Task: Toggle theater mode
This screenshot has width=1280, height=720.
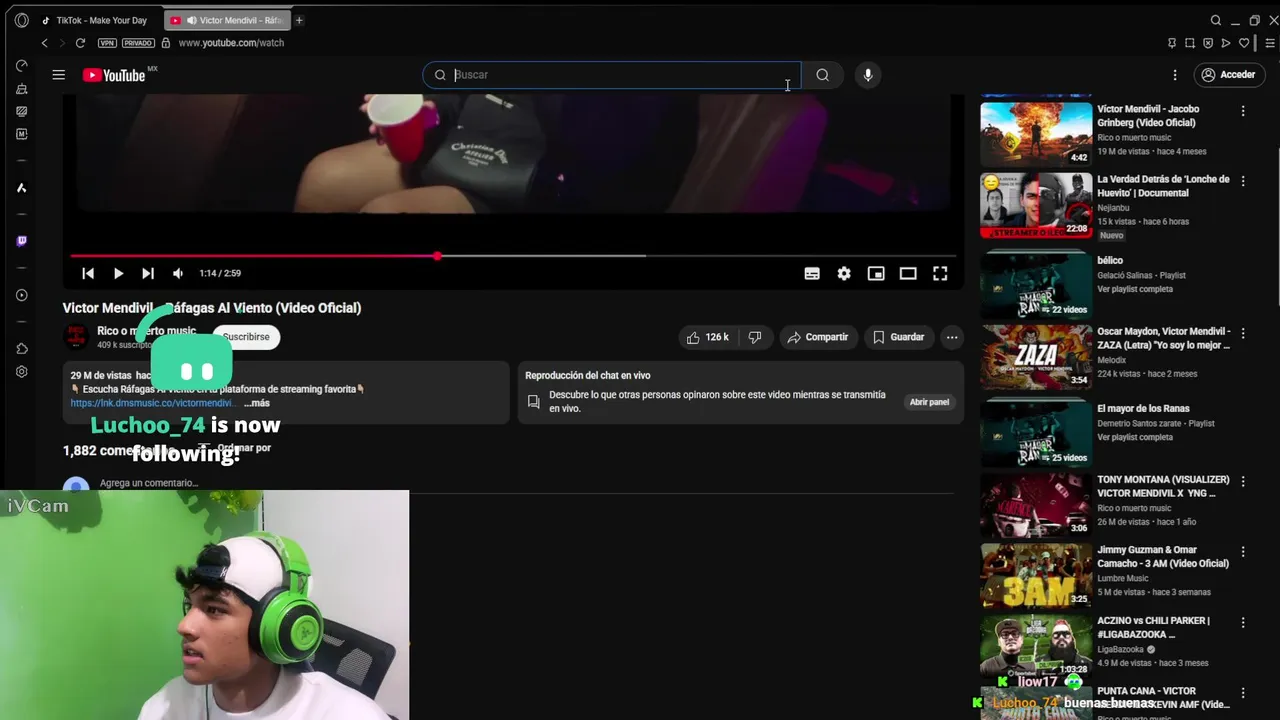Action: tap(908, 273)
